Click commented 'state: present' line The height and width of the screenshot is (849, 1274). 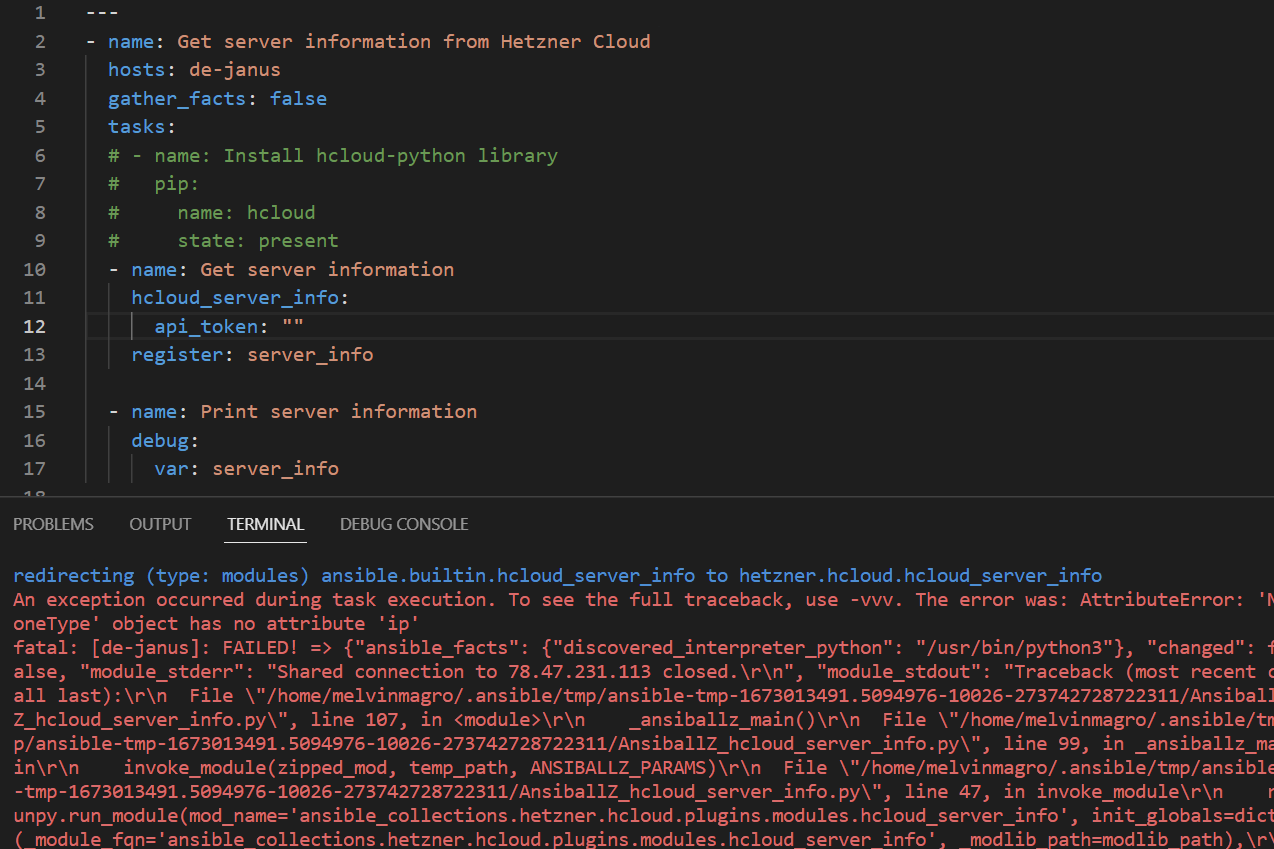(x=224, y=241)
